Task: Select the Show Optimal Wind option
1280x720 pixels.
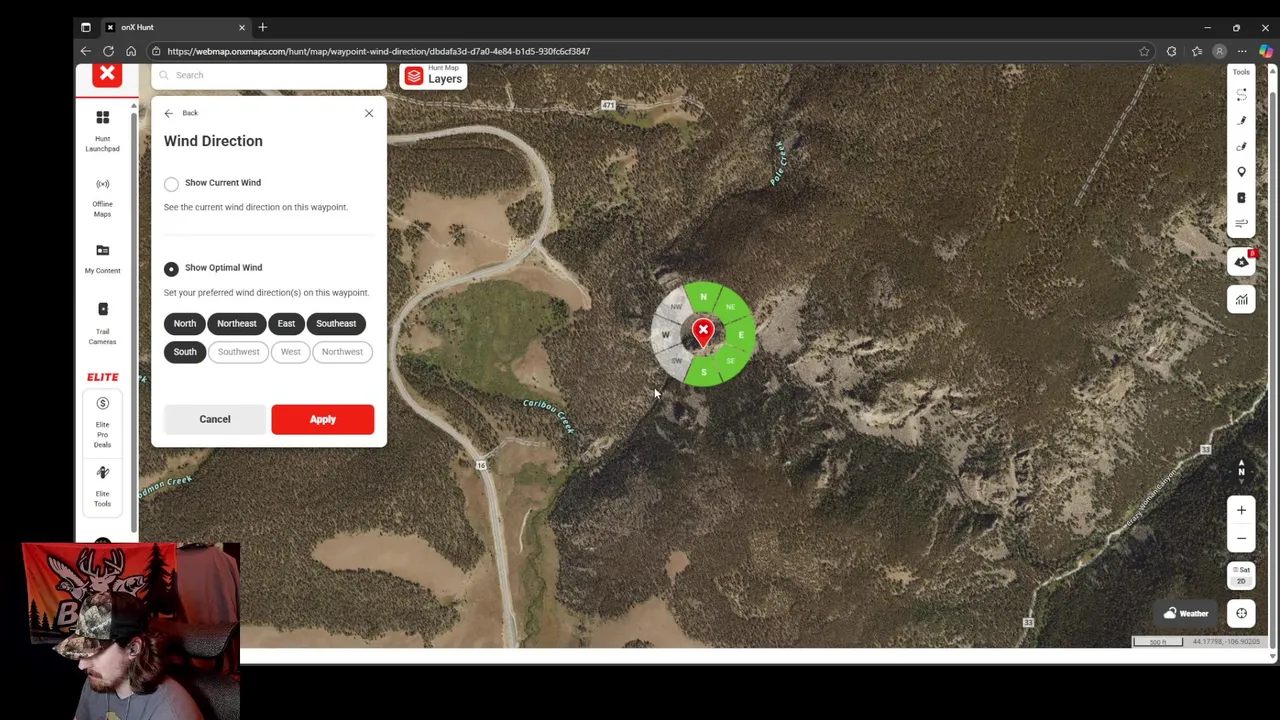Action: [171, 268]
